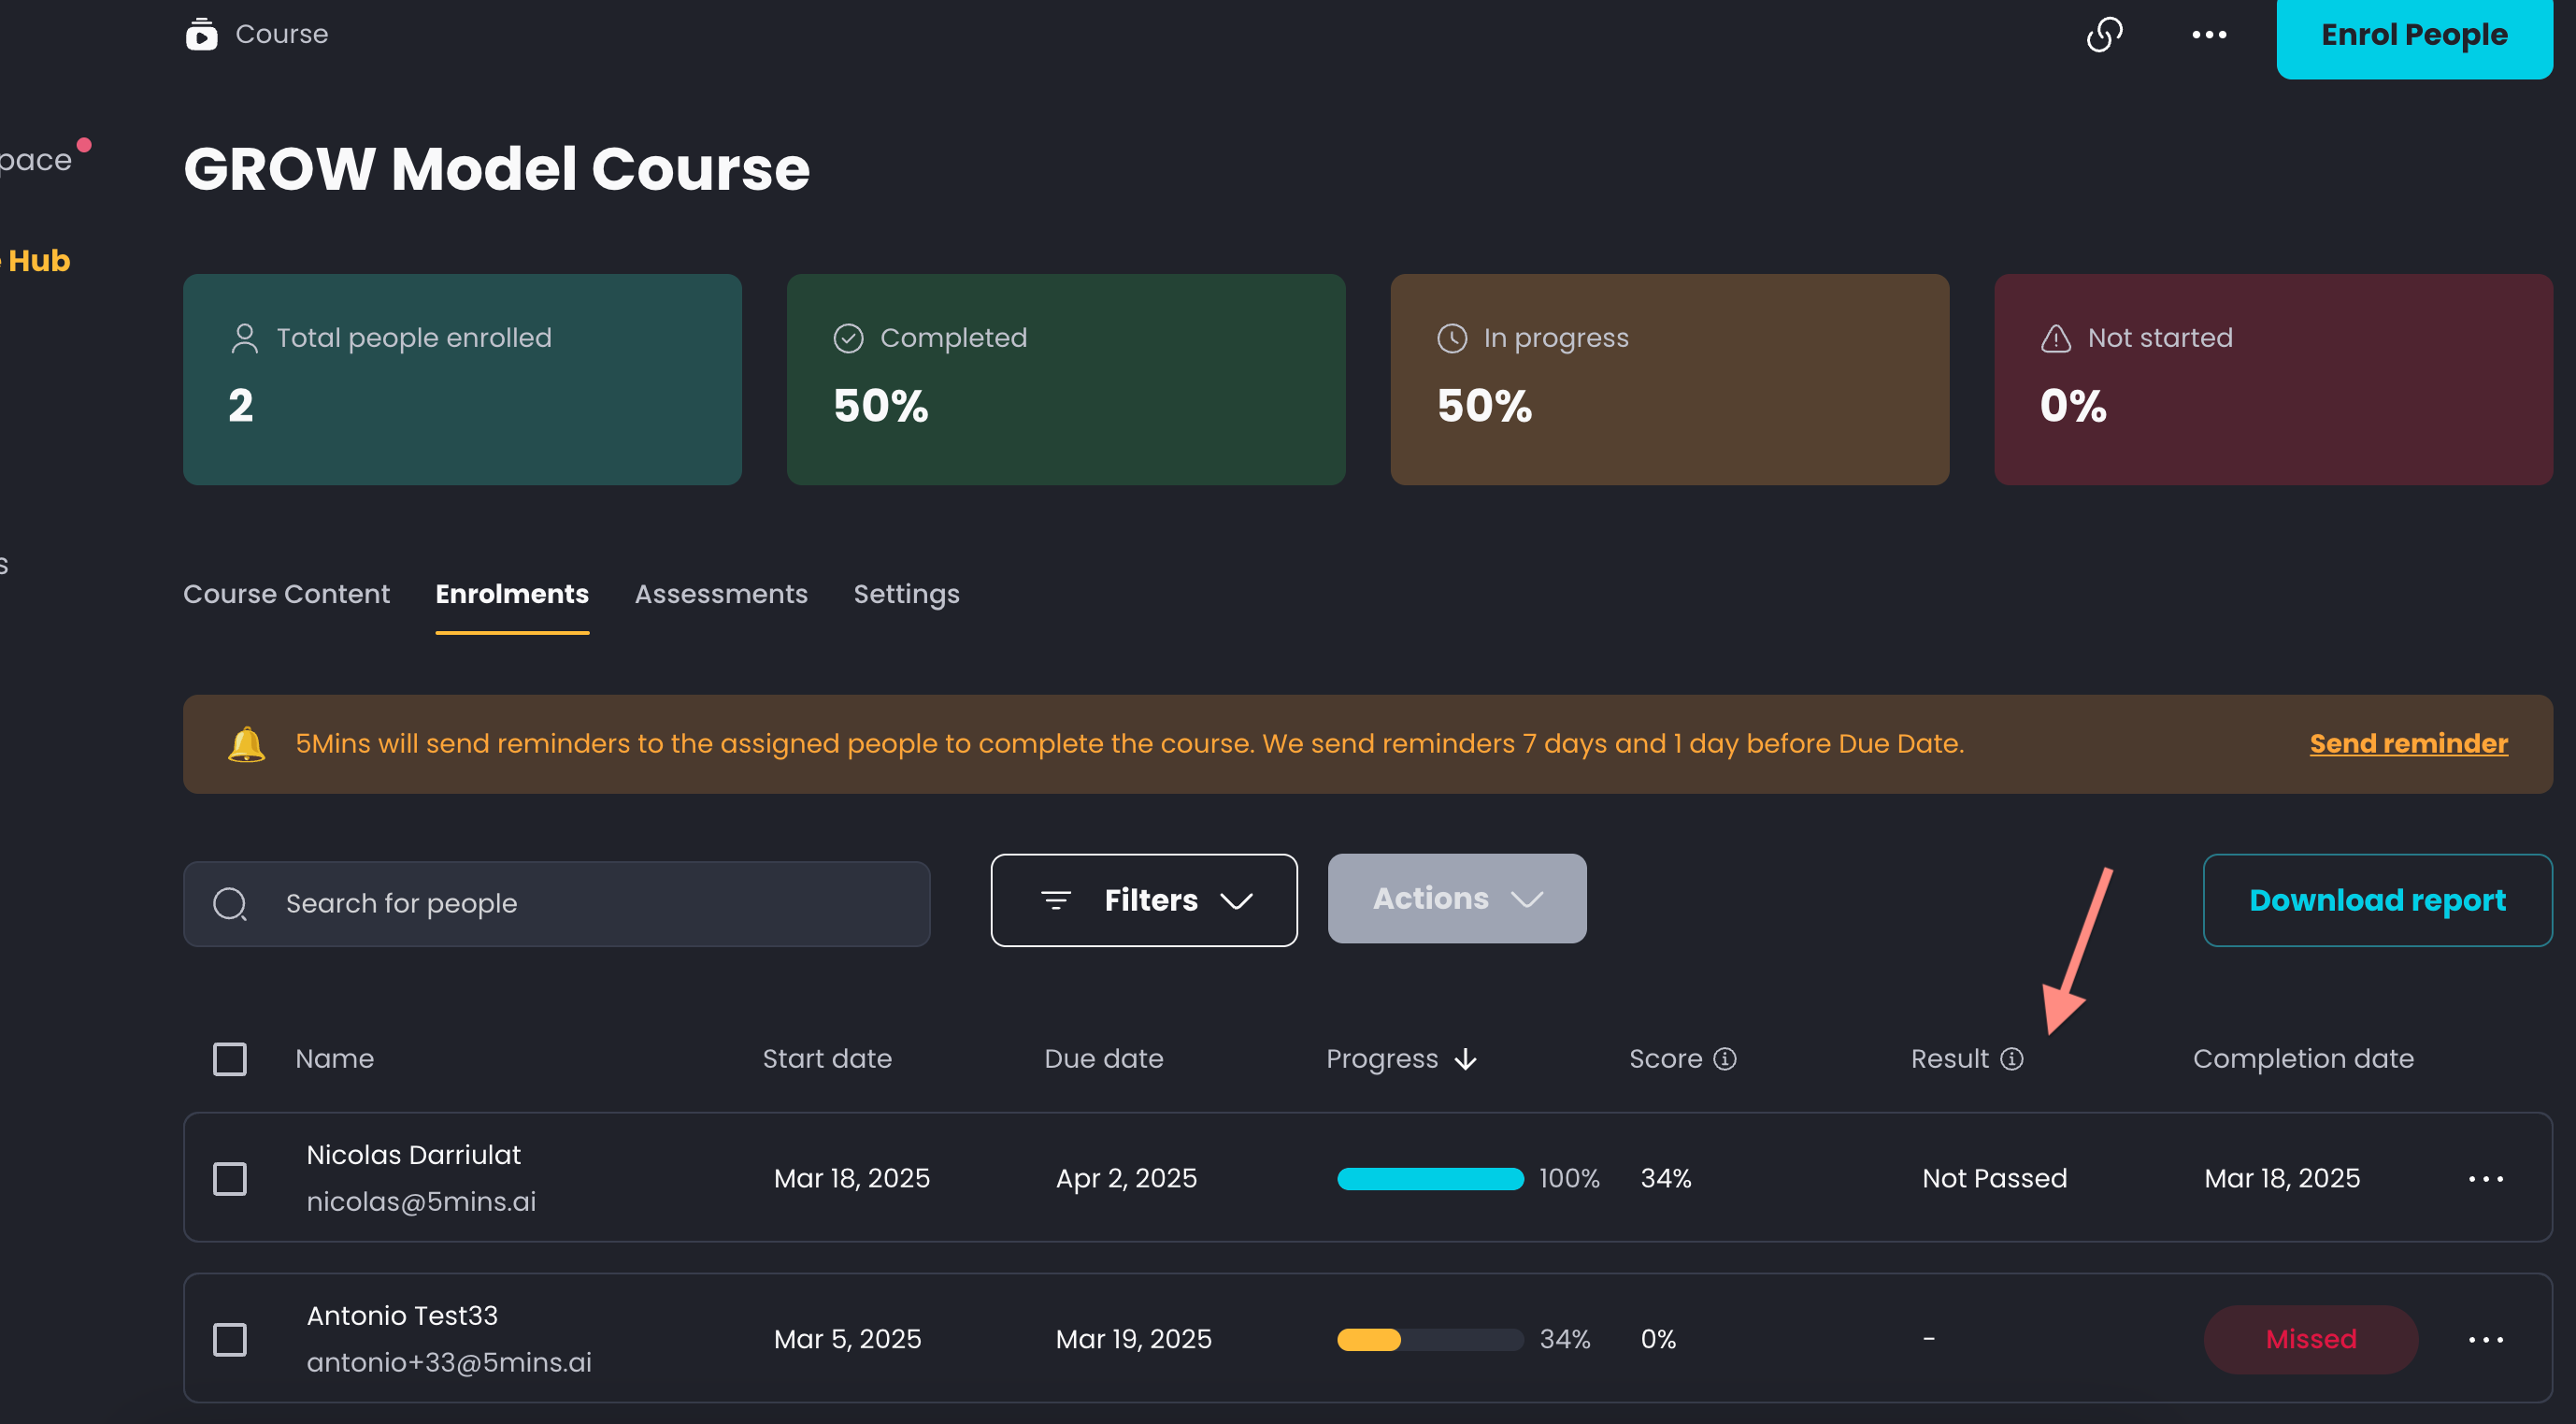Screen dimensions: 2576x1424
Task: Expand the Filters dropdown
Action: click(x=1144, y=900)
